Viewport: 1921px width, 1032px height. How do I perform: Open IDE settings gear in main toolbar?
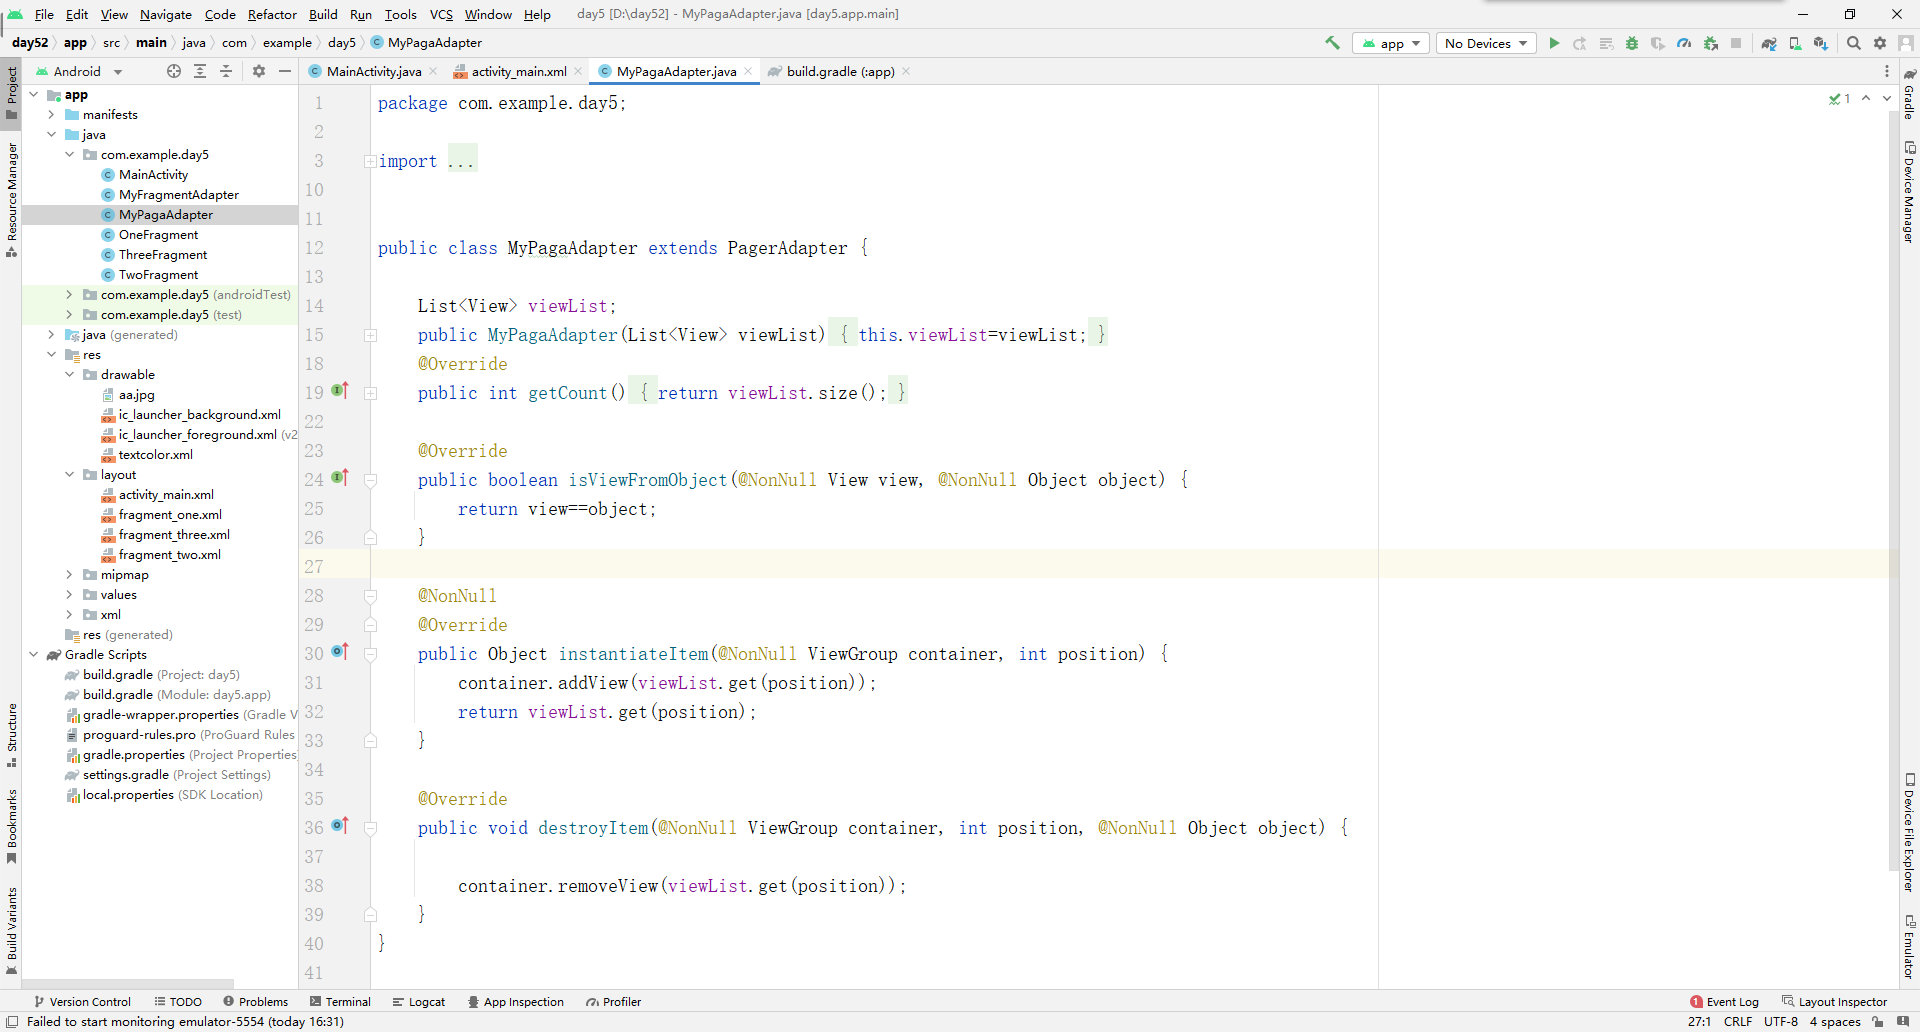click(x=1880, y=43)
